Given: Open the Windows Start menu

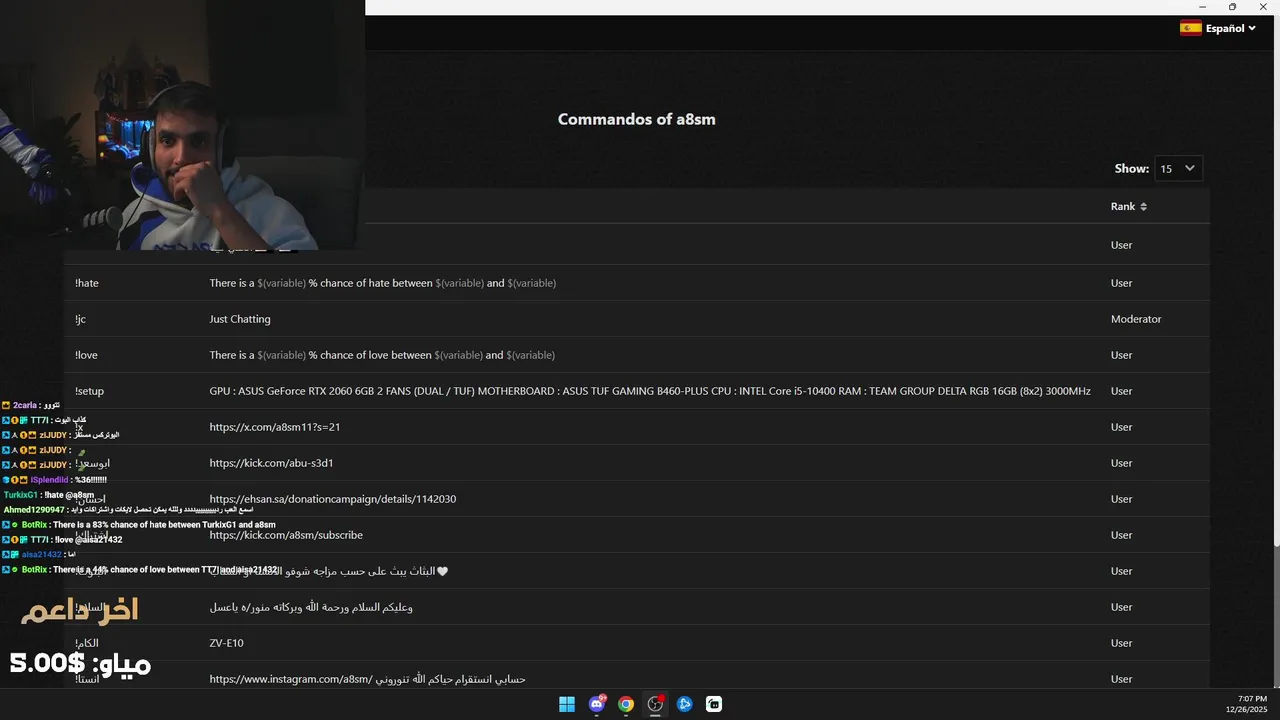Looking at the screenshot, I should point(567,704).
